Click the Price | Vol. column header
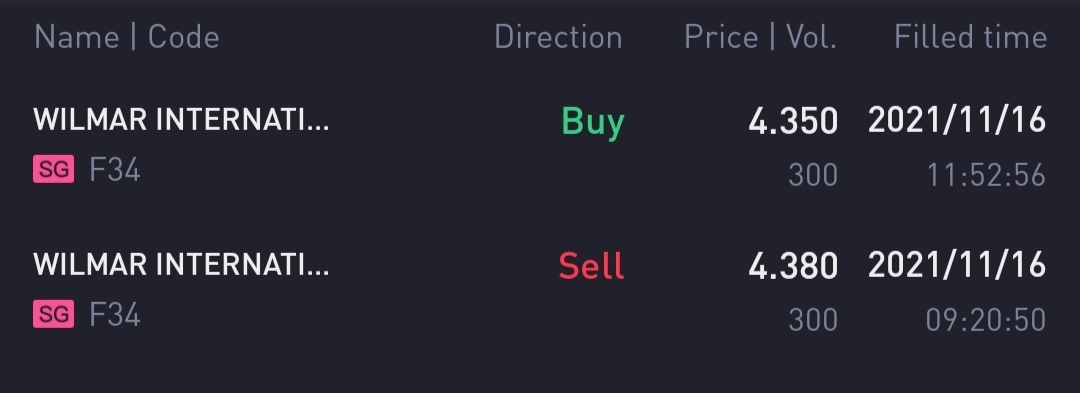The width and height of the screenshot is (1080, 393). pyautogui.click(x=760, y=36)
